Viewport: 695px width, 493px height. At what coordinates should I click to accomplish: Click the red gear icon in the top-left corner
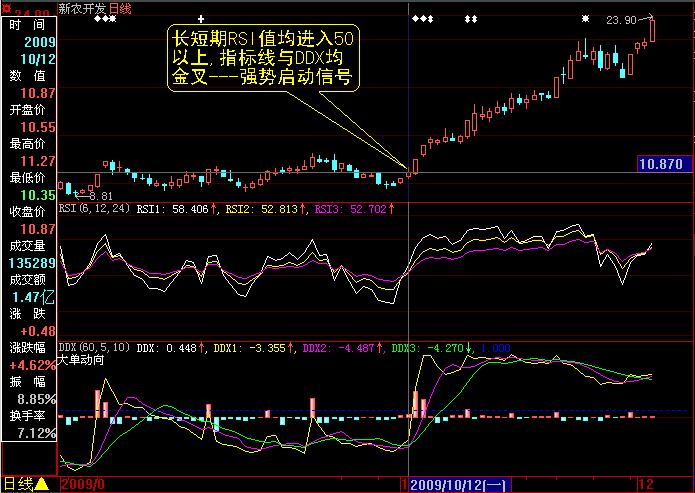(x=6, y=8)
